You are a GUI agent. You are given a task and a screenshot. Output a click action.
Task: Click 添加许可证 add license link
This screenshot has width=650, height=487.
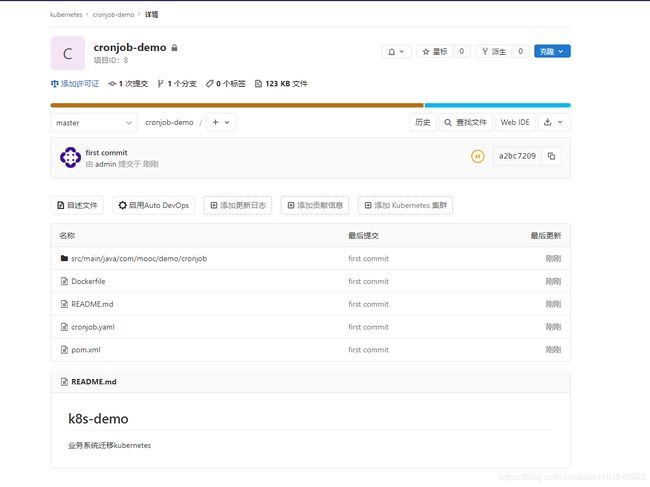pos(75,84)
